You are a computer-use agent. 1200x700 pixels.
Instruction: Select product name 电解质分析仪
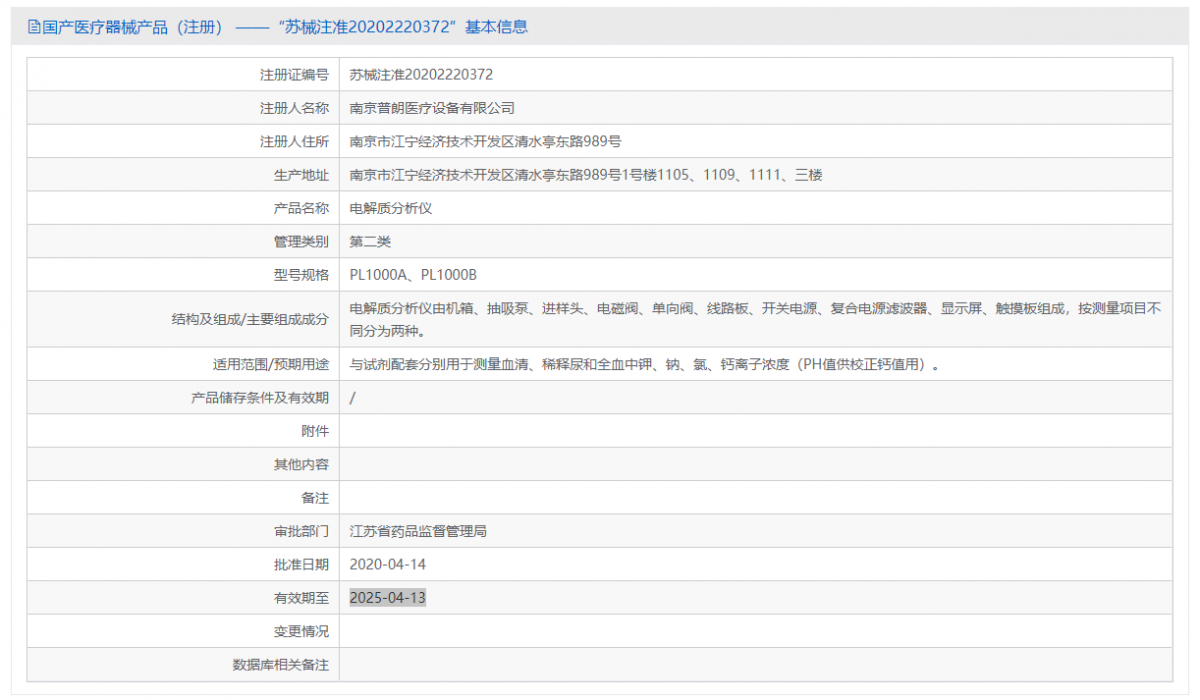390,208
